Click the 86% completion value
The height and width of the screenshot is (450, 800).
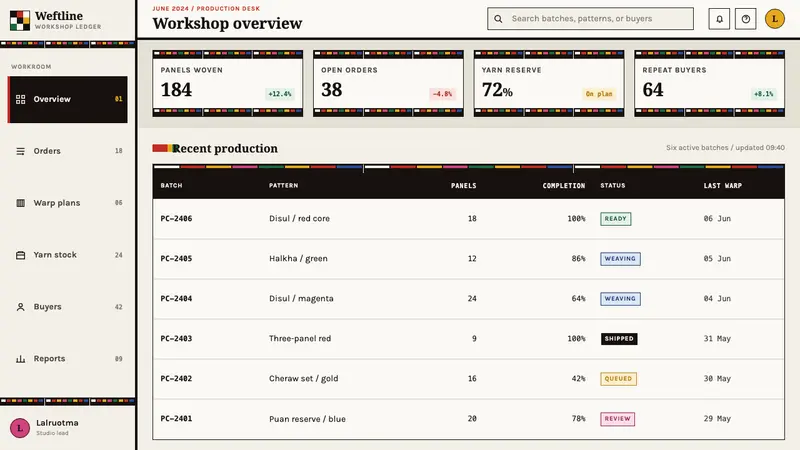click(579, 259)
